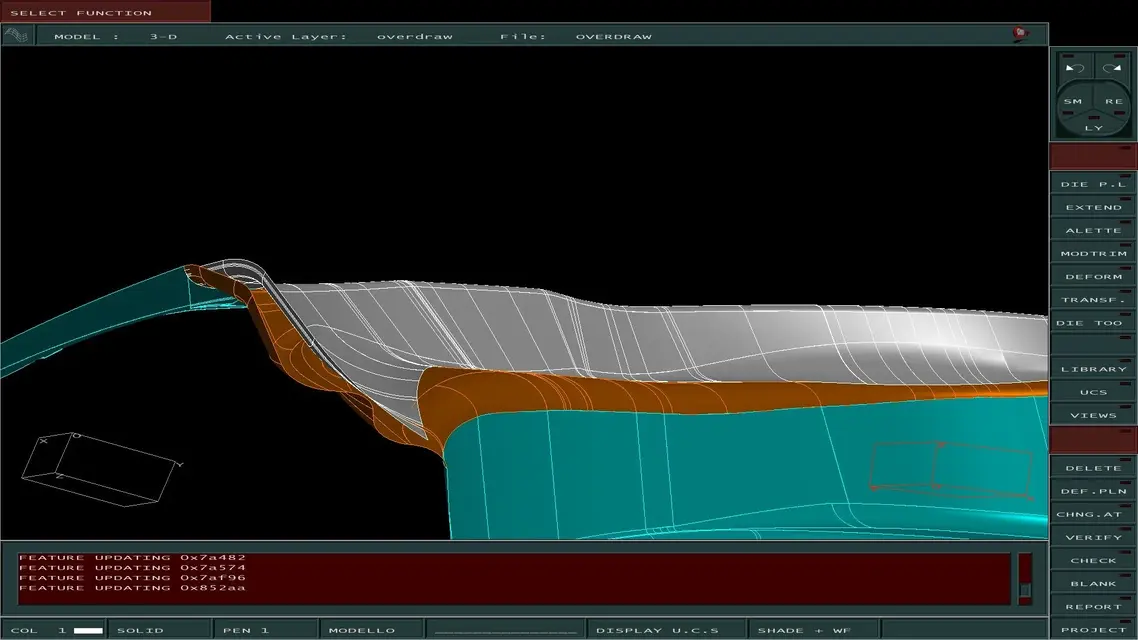This screenshot has height=640, width=1138.
Task: Click the DISPLAY U.C.S status field
Action: [666, 630]
